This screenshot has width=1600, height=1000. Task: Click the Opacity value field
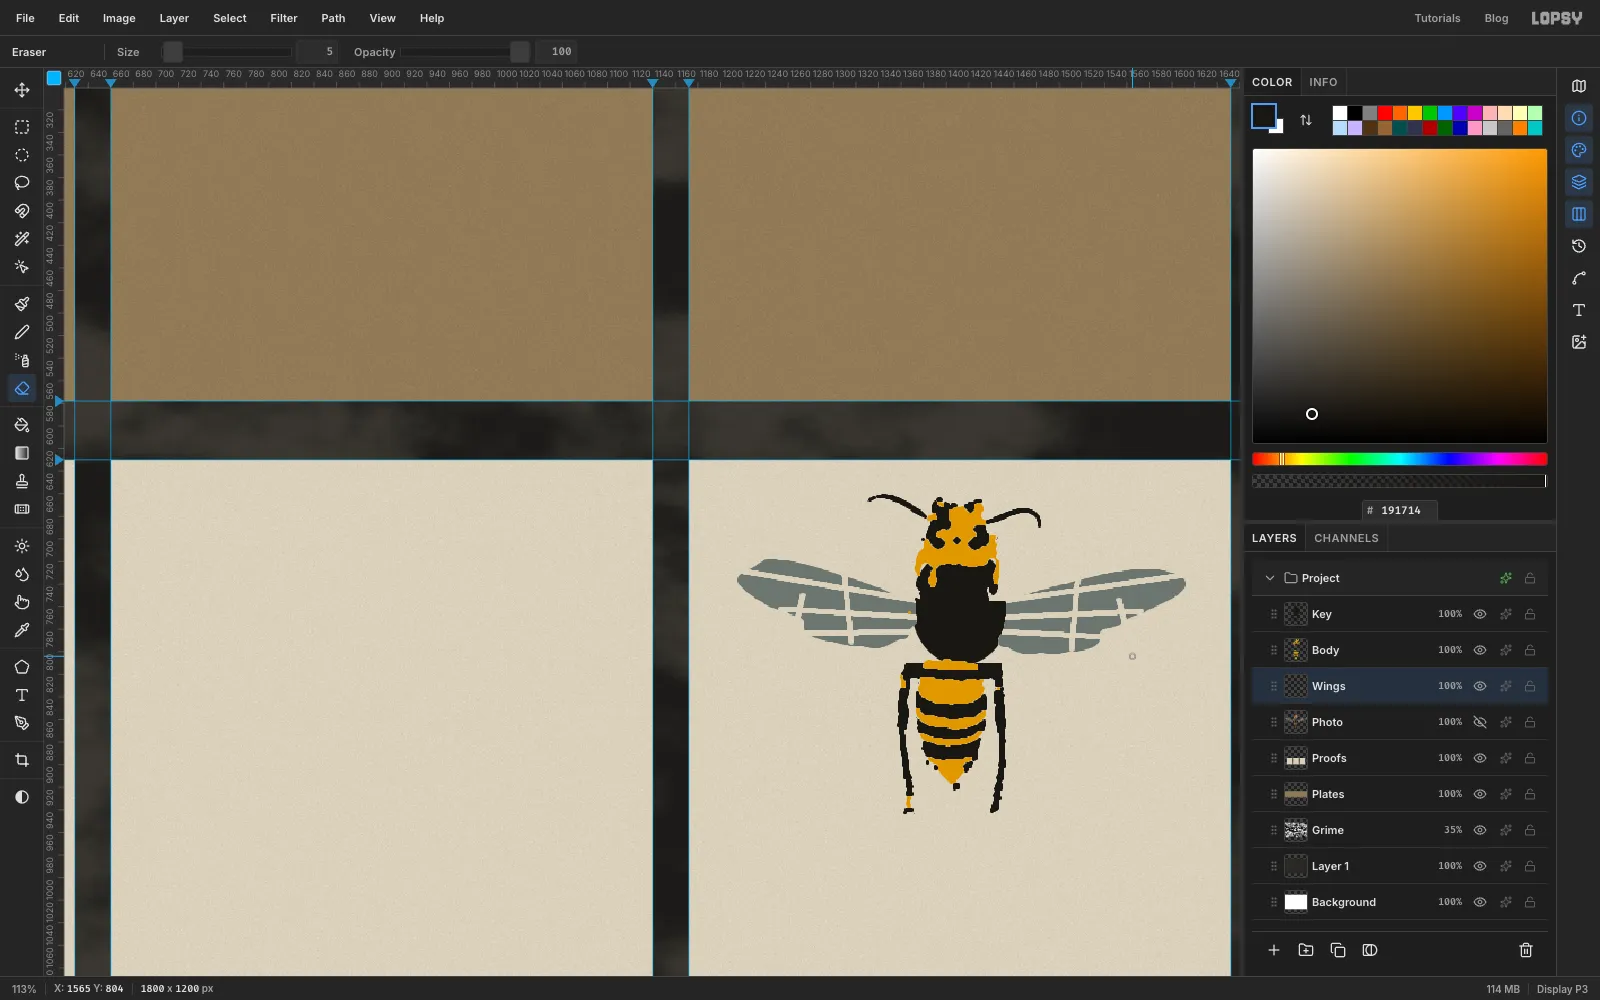[x=557, y=52]
